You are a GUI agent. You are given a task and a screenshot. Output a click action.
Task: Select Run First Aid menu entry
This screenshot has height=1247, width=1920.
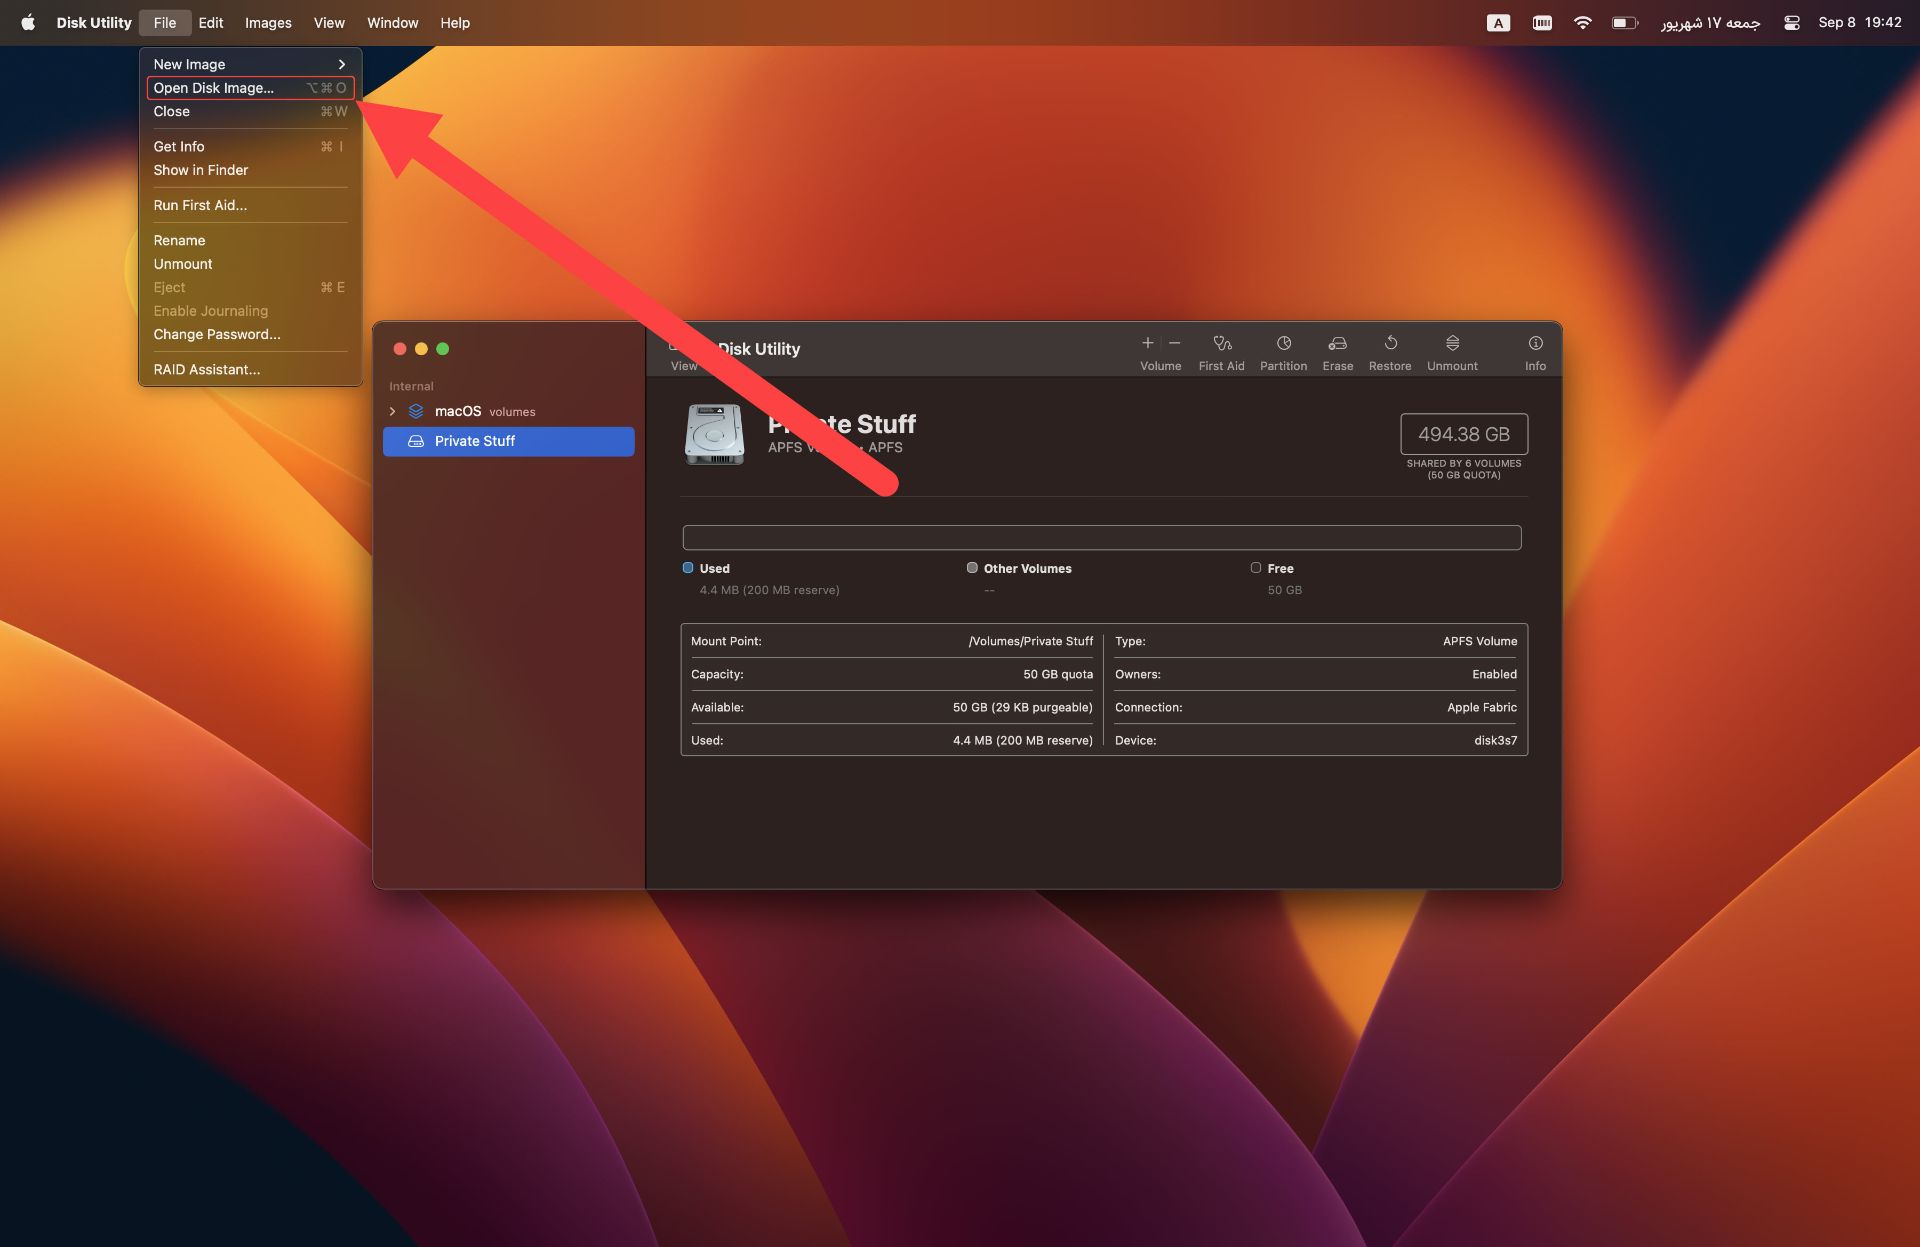tap(200, 205)
